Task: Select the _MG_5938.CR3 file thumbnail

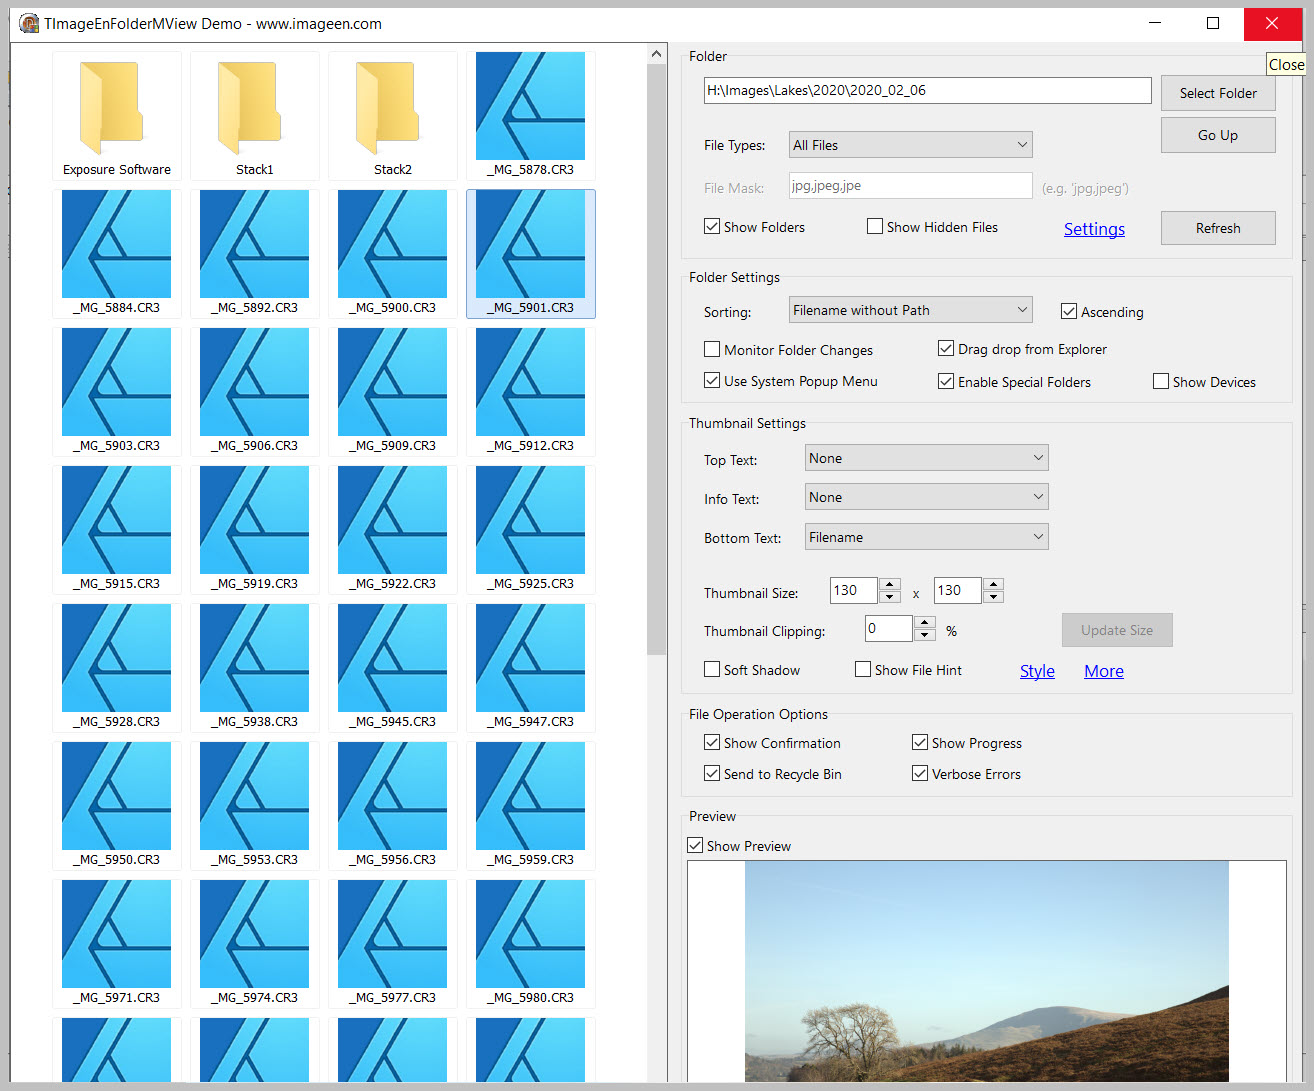Action: pos(255,668)
